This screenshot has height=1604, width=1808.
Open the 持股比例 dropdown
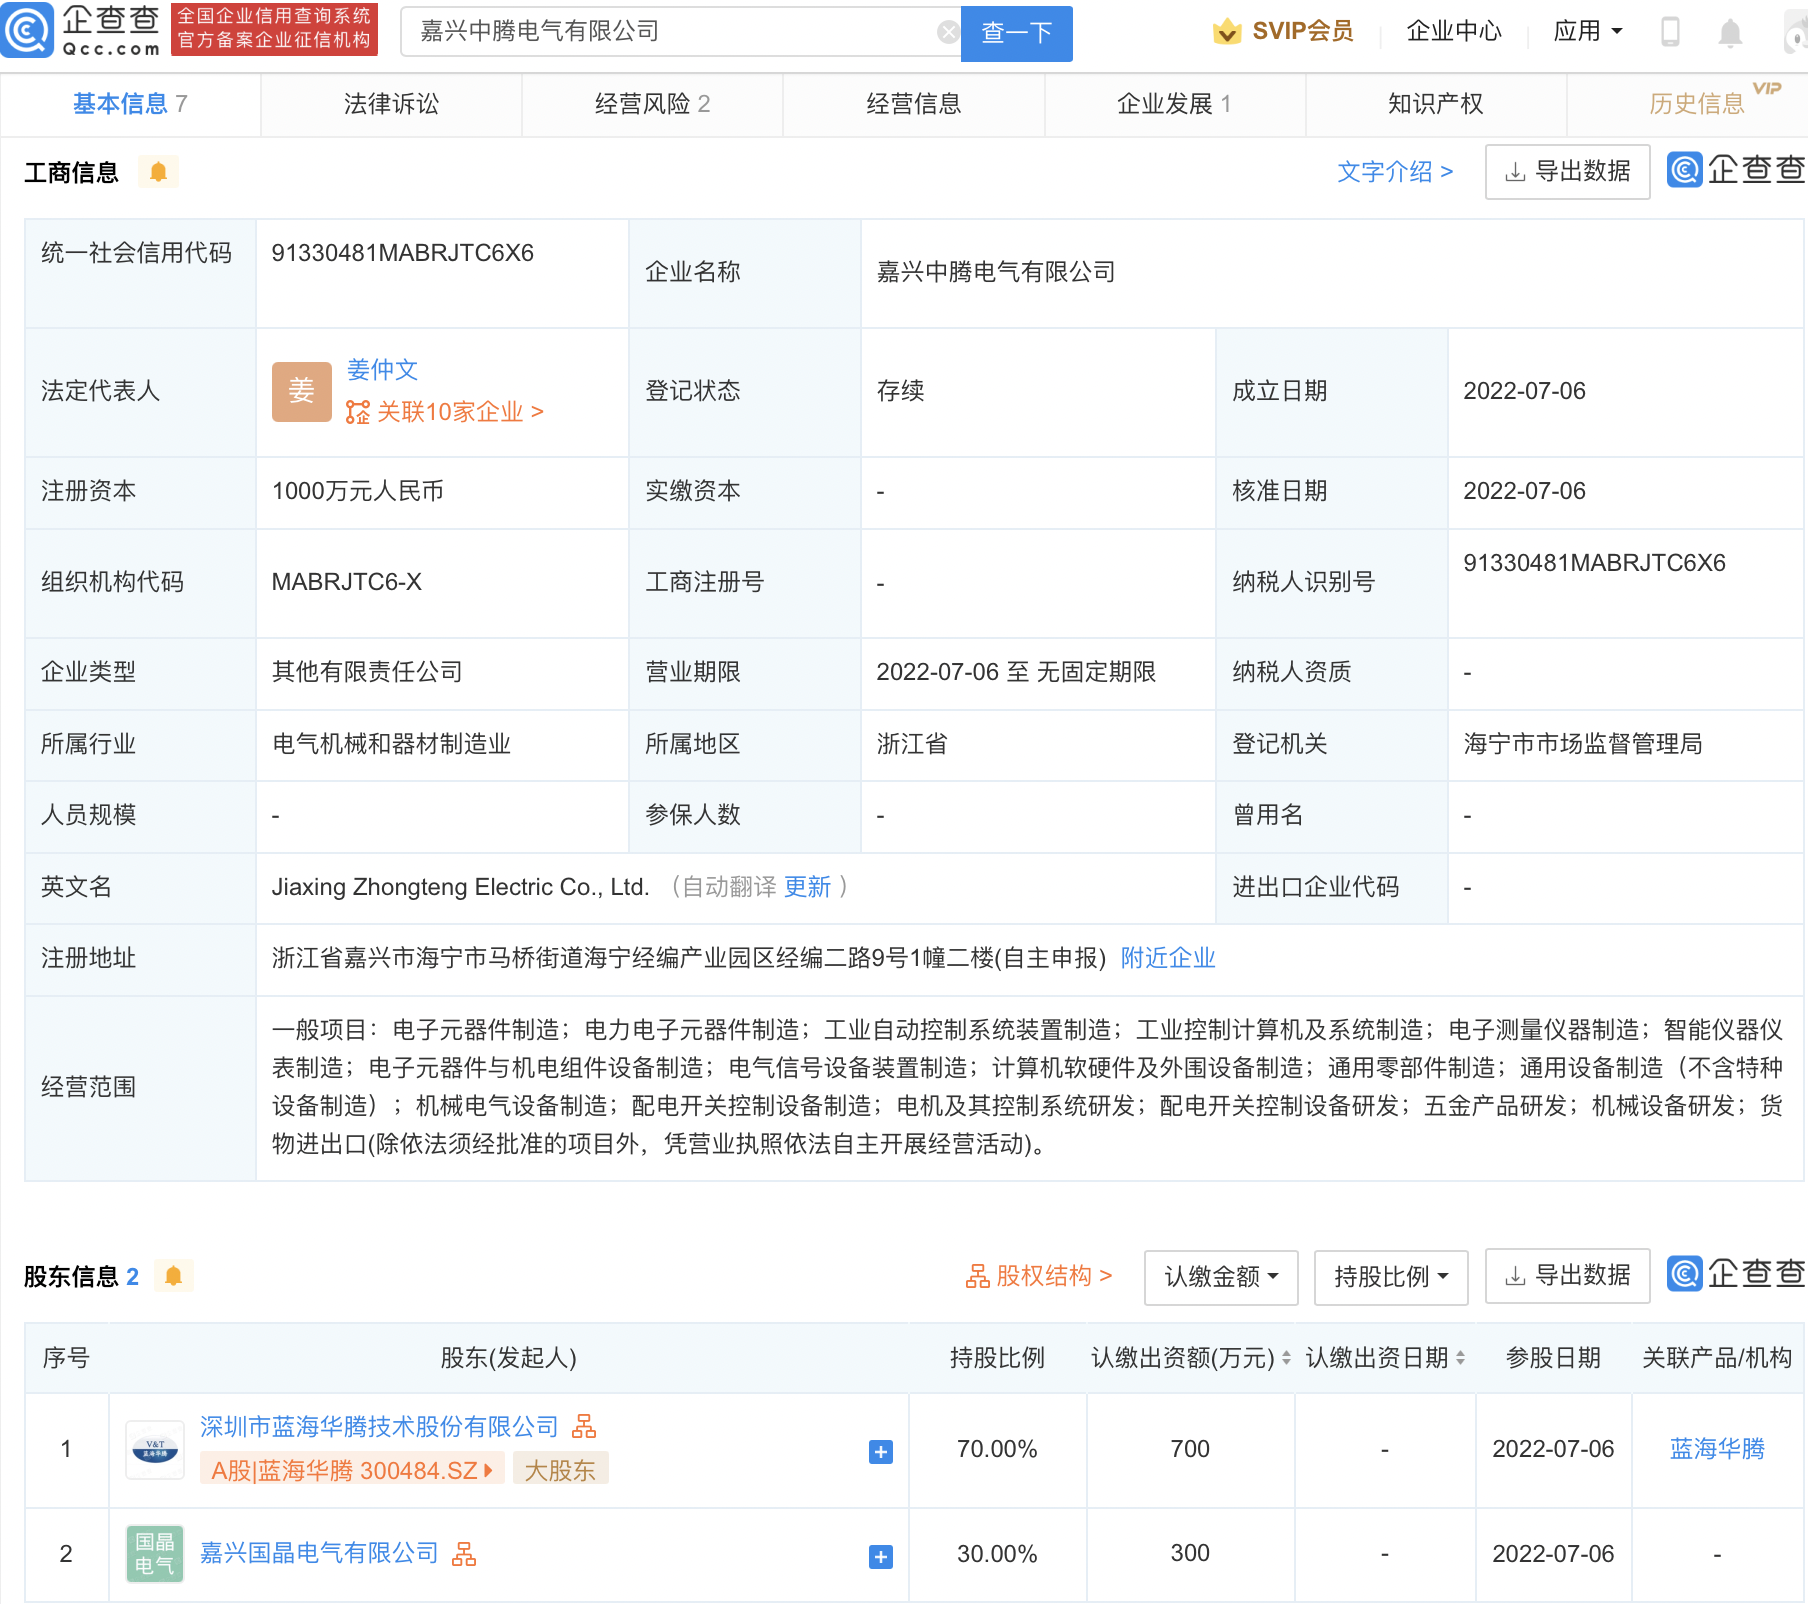click(x=1390, y=1277)
